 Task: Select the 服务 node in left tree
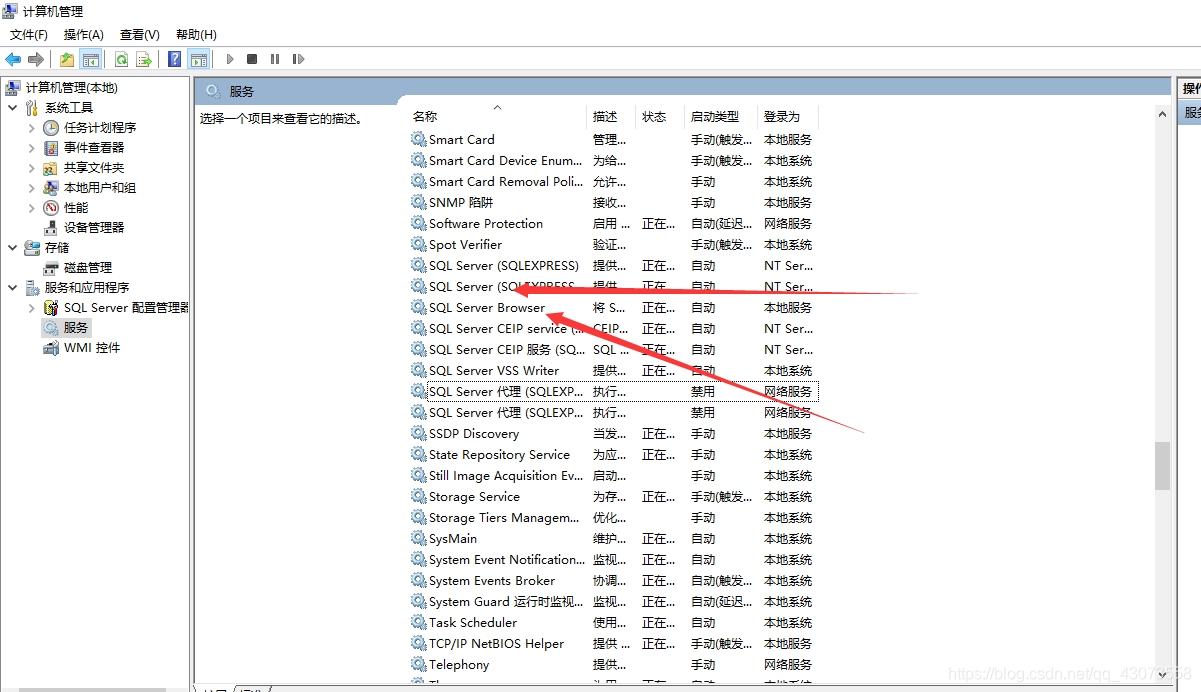click(76, 328)
